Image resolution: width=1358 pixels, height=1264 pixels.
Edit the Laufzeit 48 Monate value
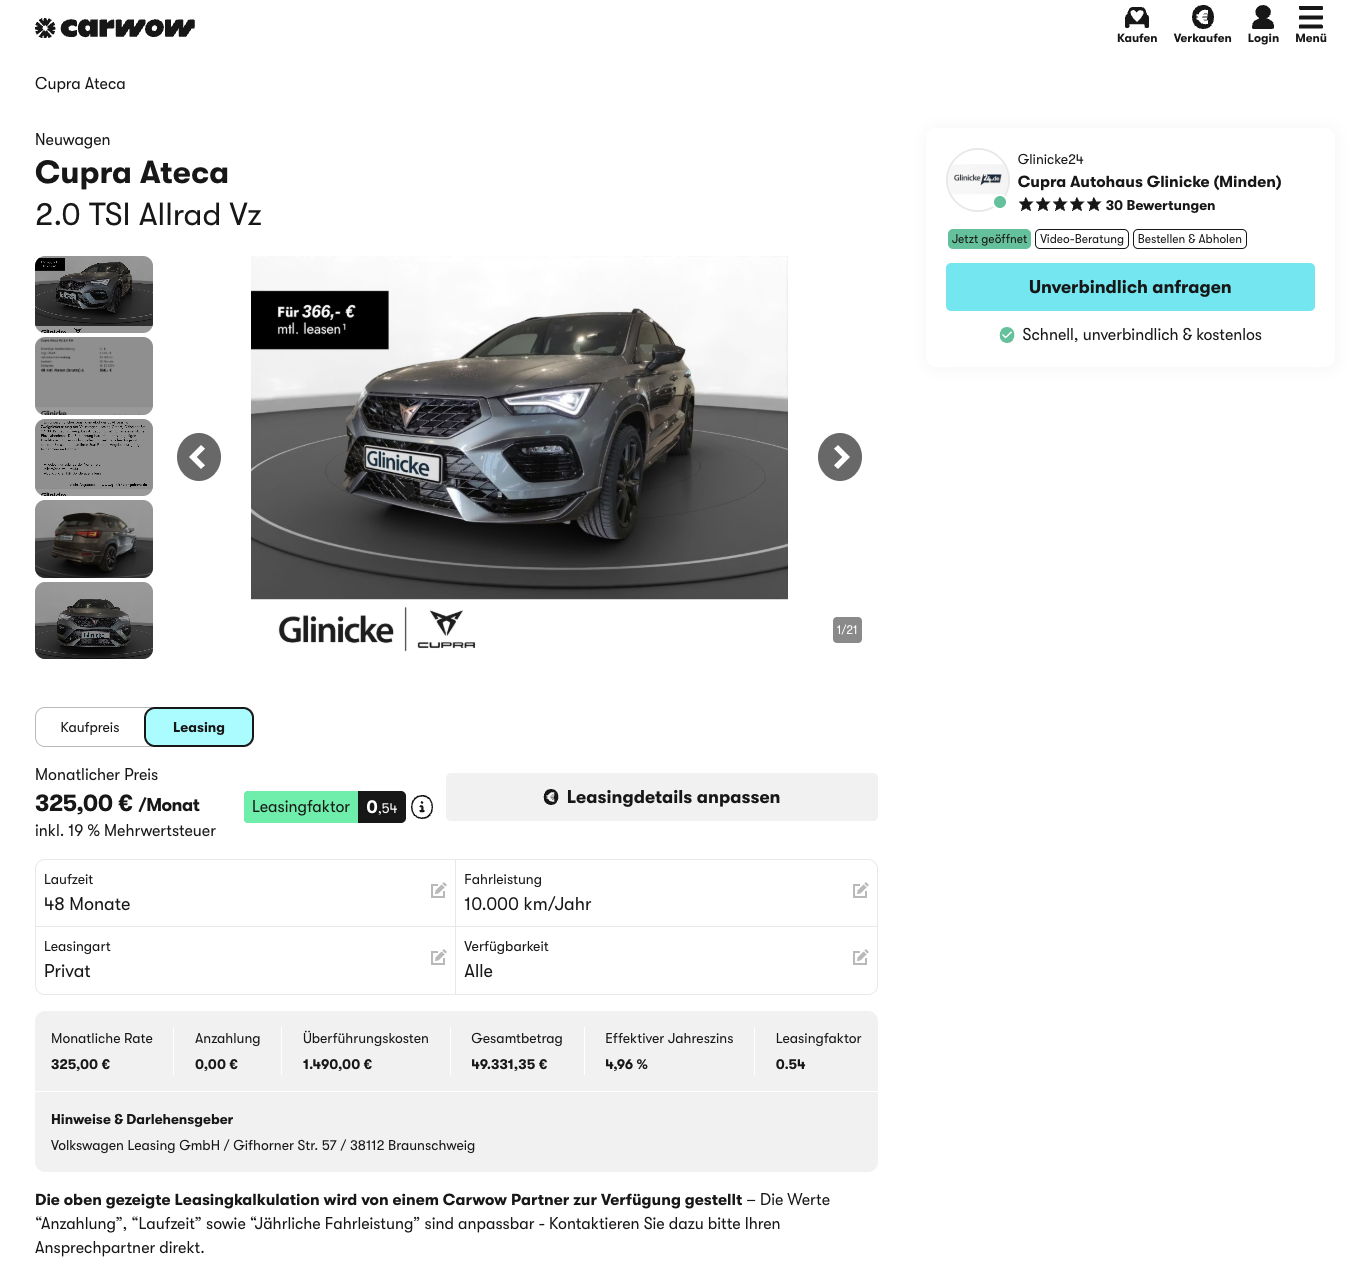coord(438,890)
